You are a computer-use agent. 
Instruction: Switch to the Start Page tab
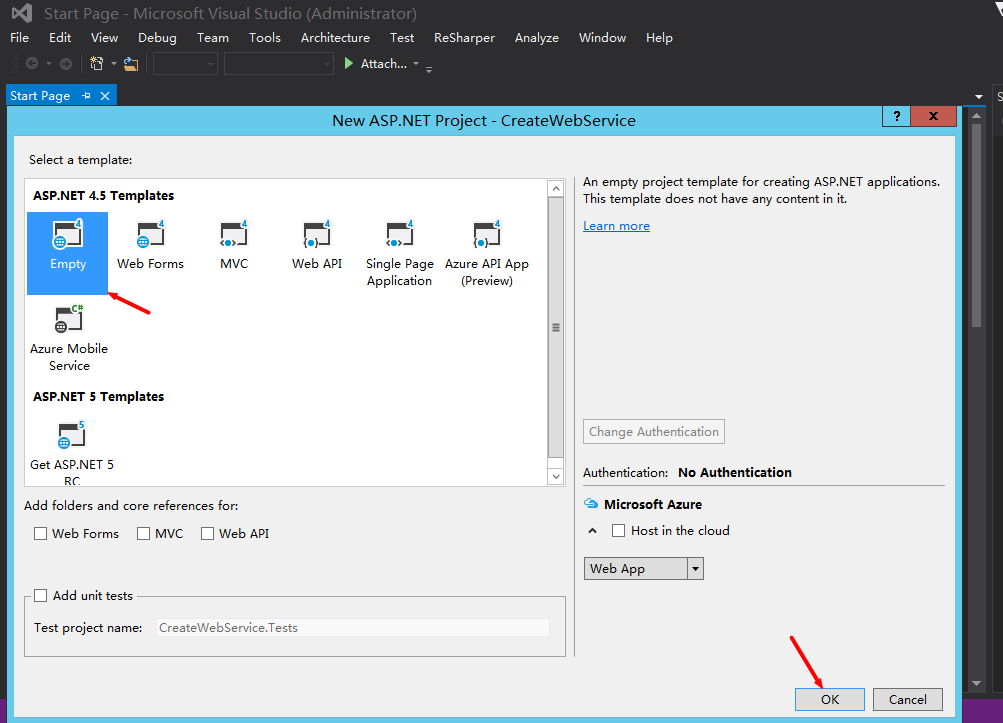point(40,96)
